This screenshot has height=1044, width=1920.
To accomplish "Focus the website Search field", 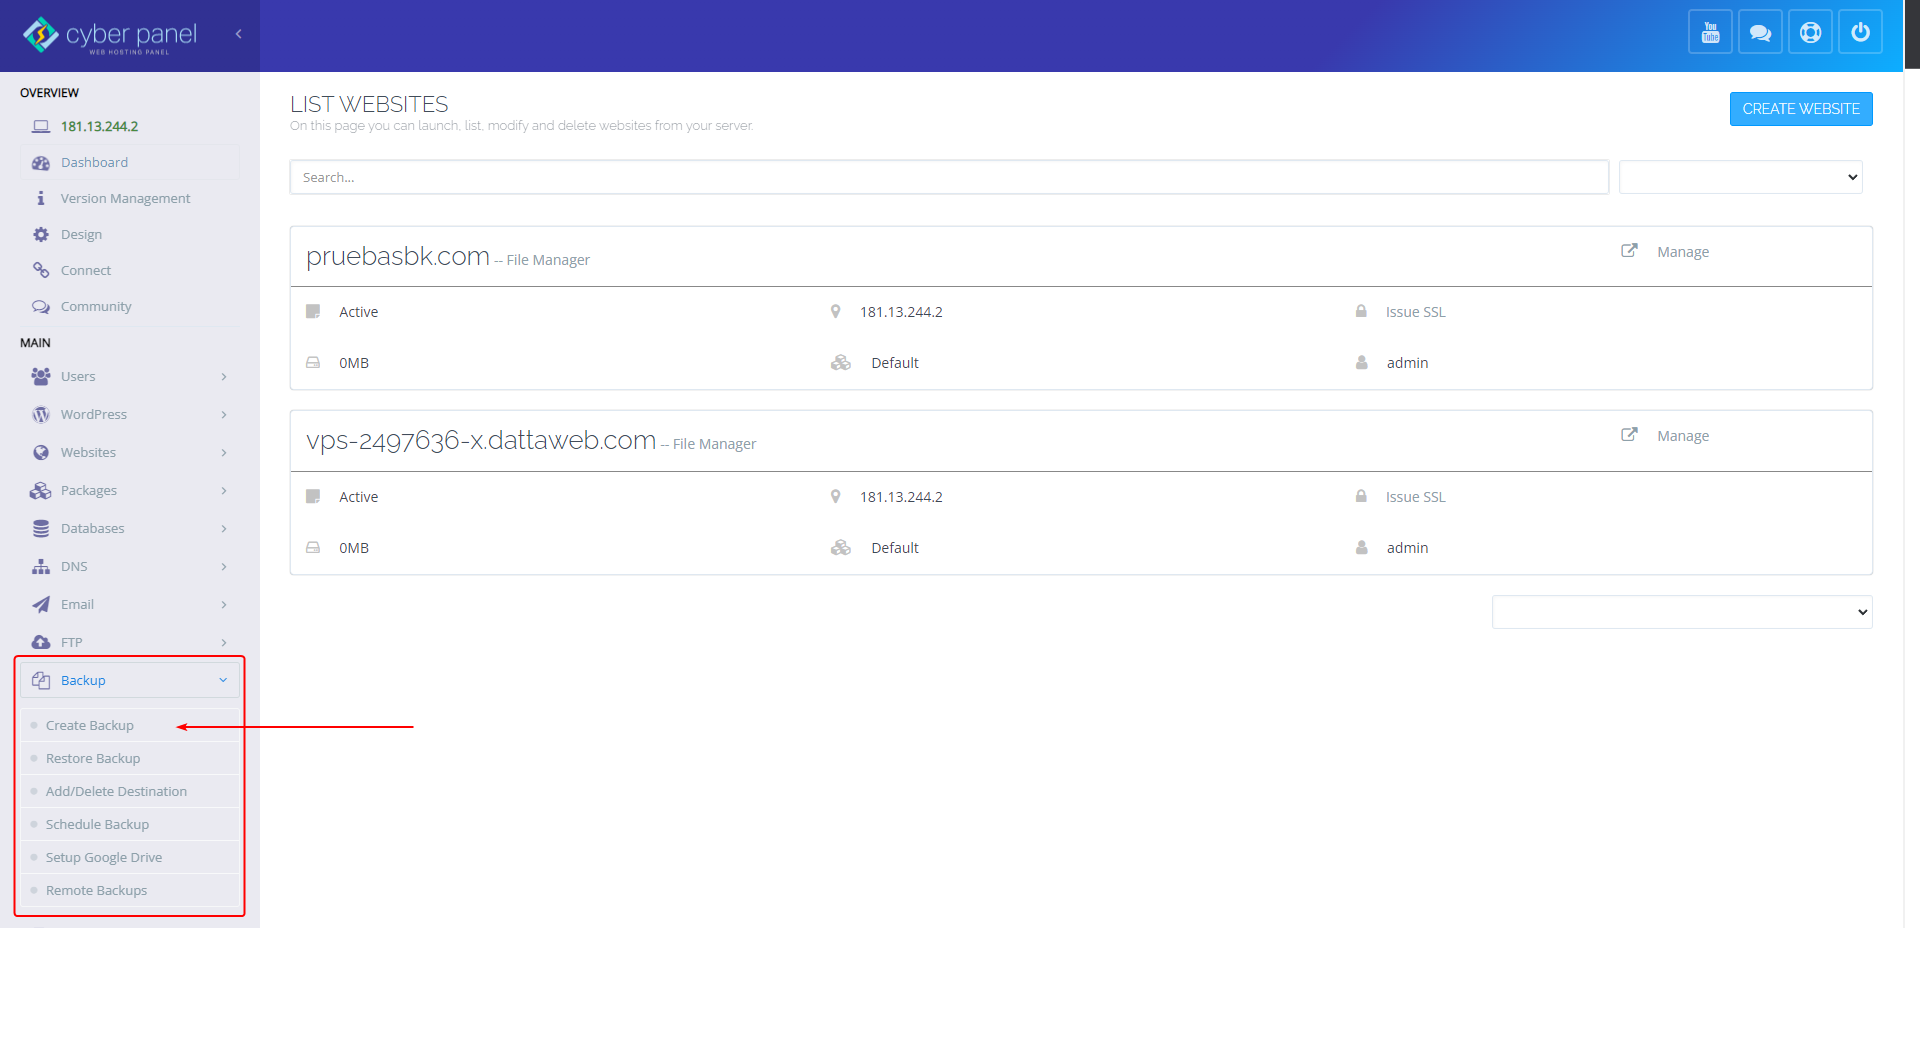I will [949, 177].
